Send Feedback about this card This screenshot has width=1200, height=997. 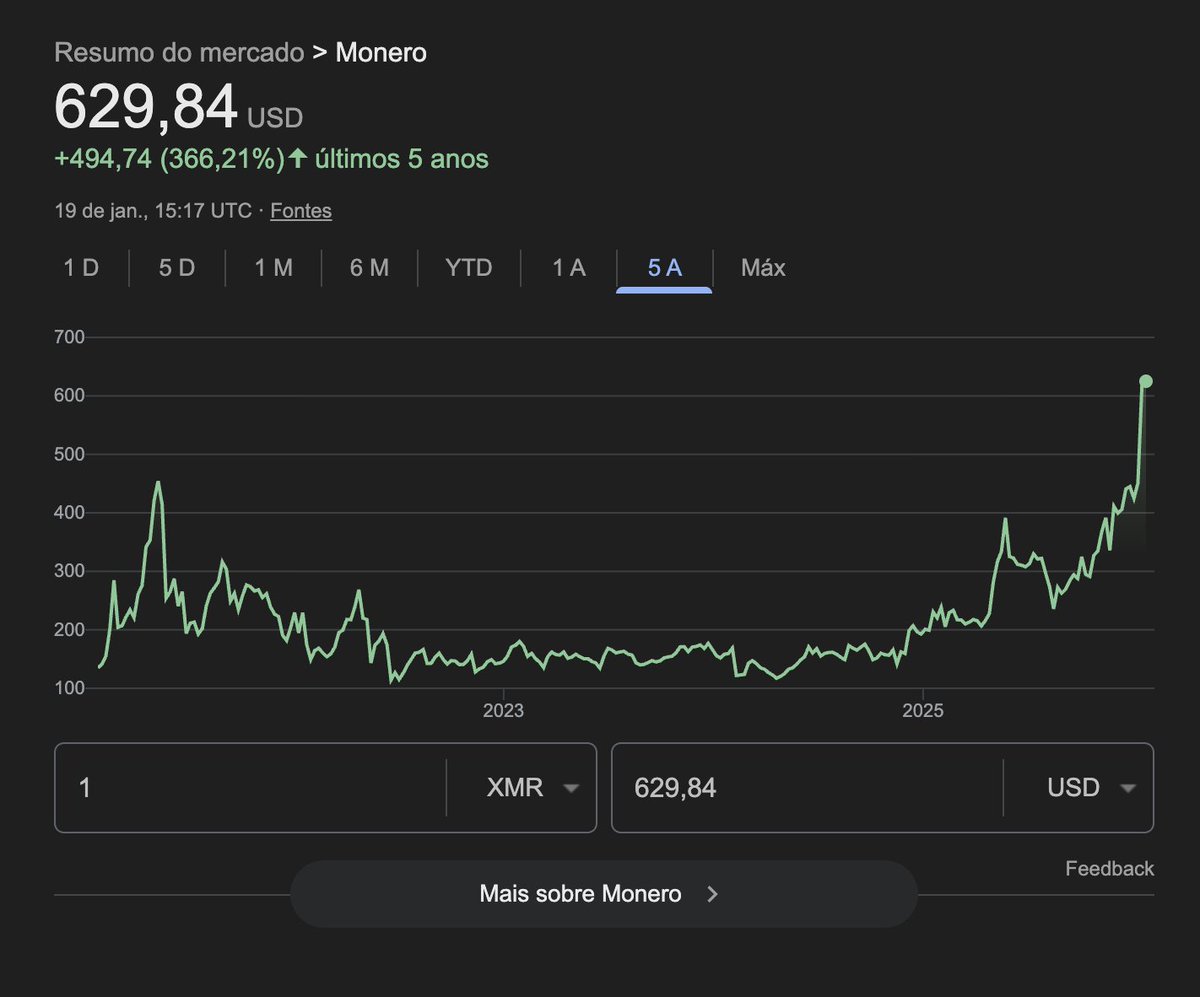(1109, 869)
